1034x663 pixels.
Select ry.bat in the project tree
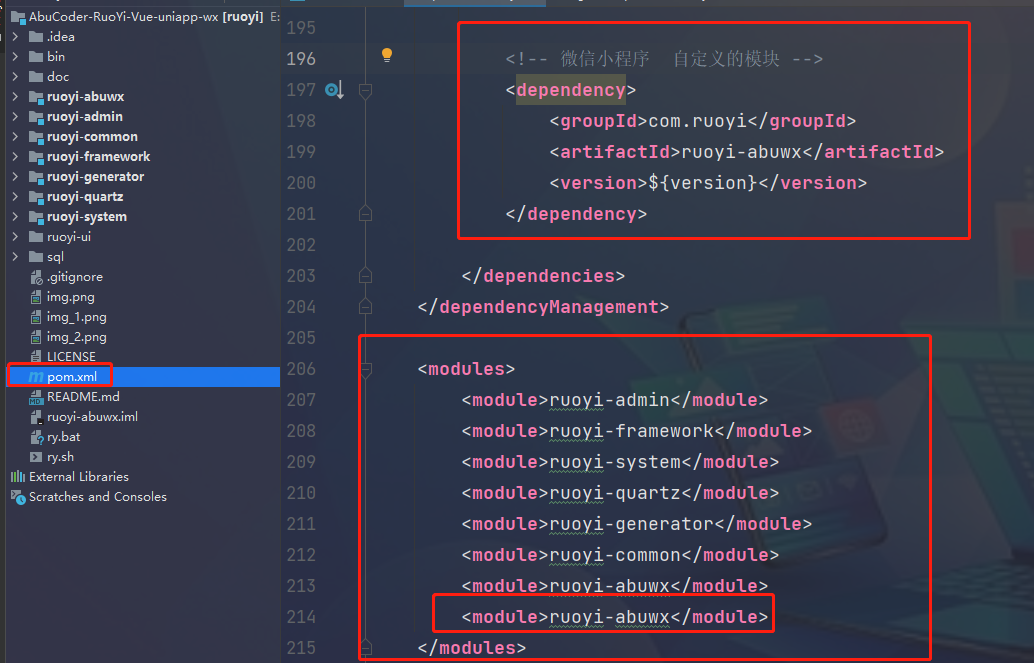click(63, 437)
